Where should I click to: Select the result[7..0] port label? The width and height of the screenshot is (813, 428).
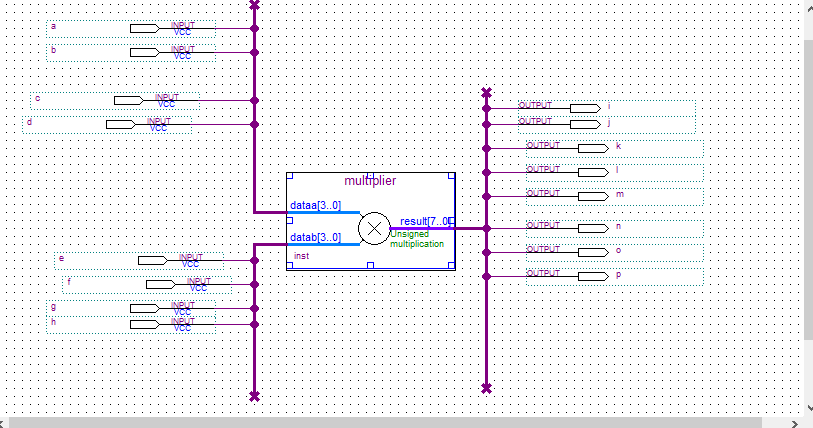[x=425, y=222]
